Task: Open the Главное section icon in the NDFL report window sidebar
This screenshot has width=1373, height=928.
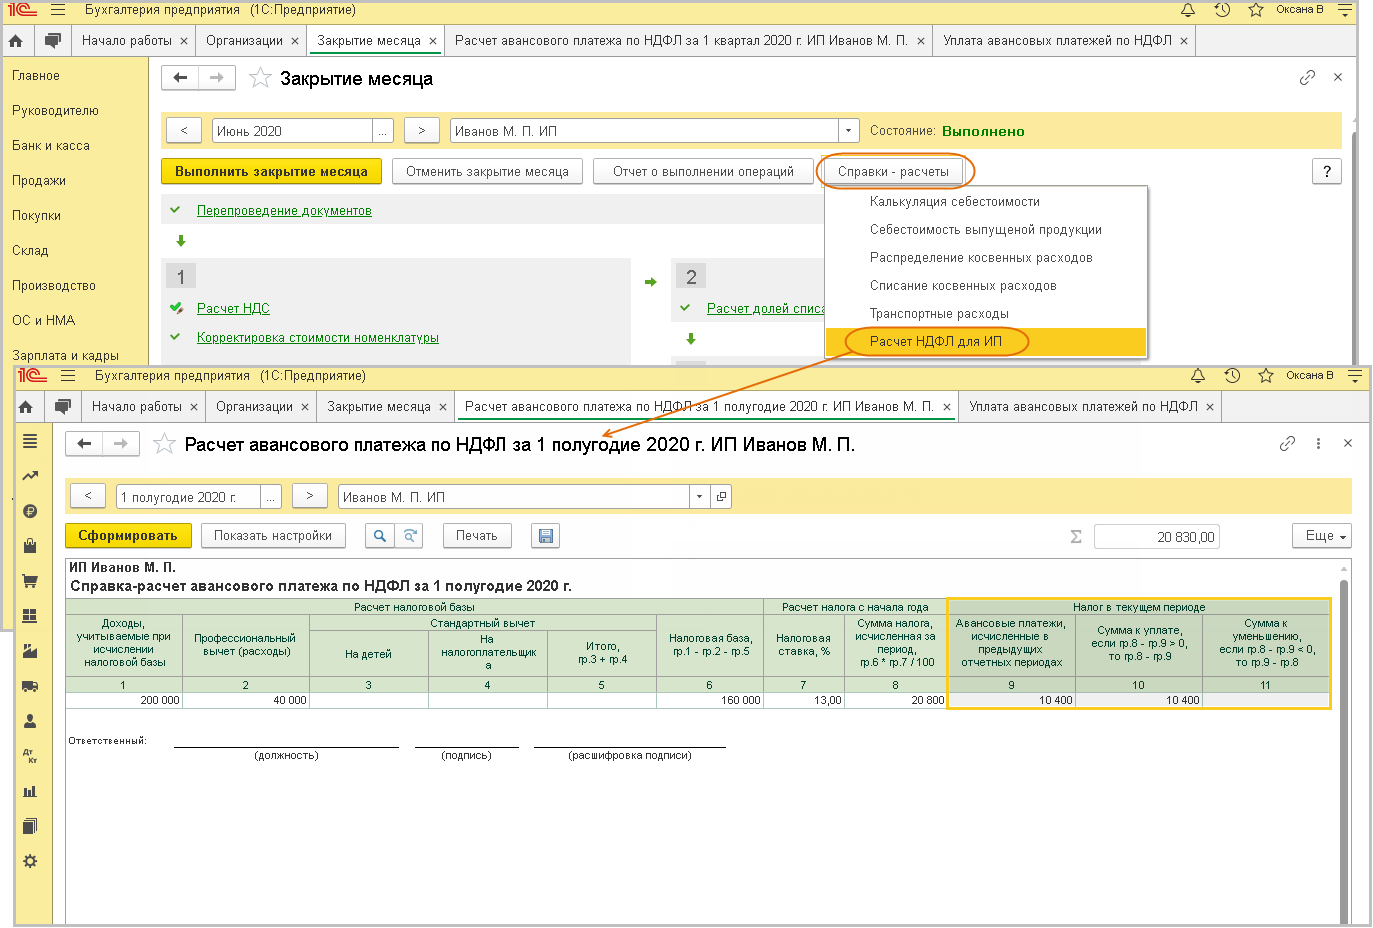Action: [30, 441]
